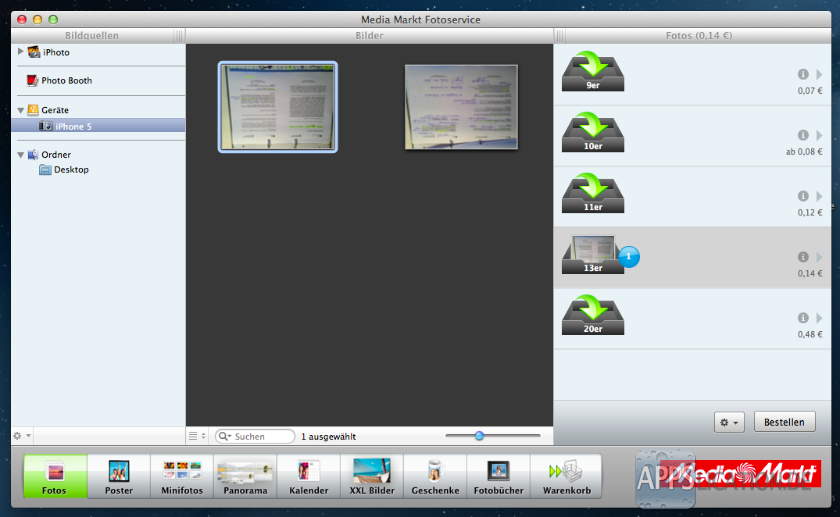The width and height of the screenshot is (840, 517).
Task: Select iPhone 5 device in sidebar
Action: (98, 126)
